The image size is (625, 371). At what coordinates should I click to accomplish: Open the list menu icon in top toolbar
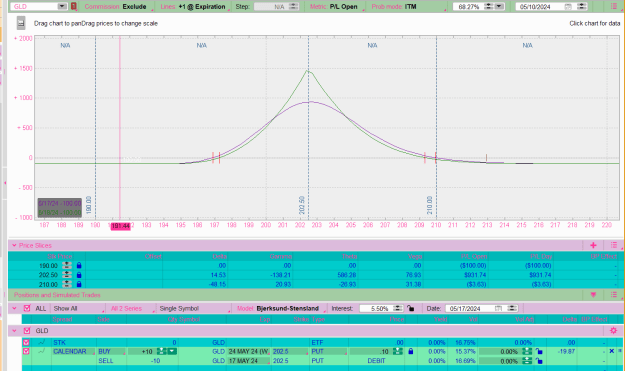[x=614, y=6]
